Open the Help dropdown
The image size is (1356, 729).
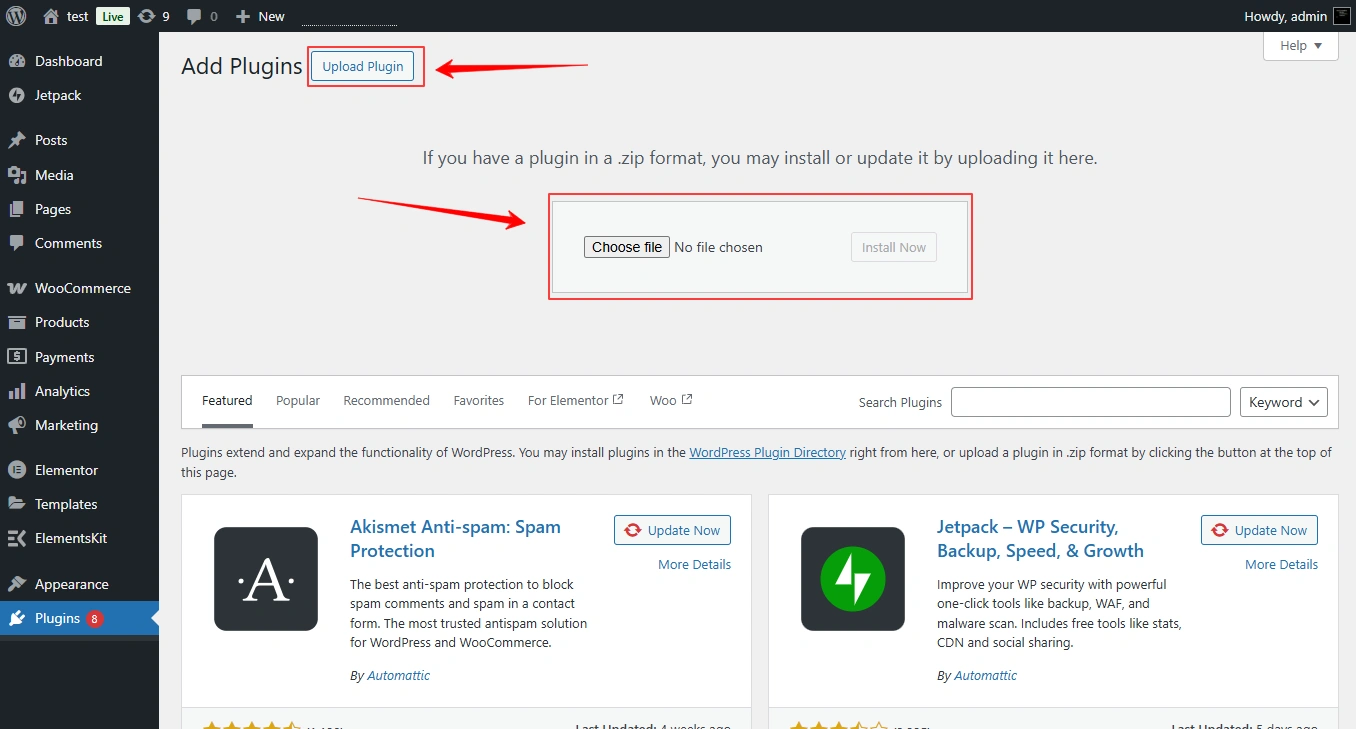tap(1299, 45)
